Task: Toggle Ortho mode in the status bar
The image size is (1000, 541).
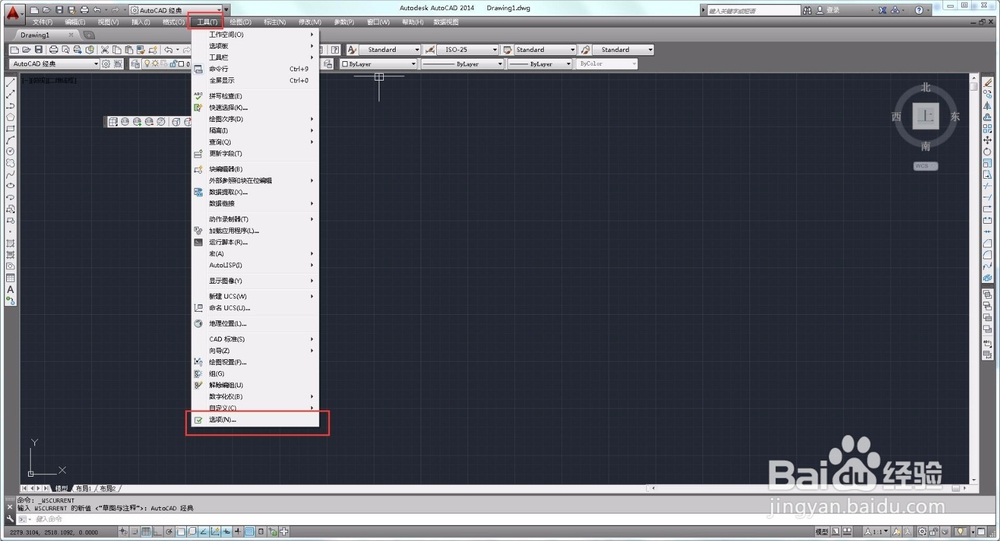Action: [x=159, y=531]
